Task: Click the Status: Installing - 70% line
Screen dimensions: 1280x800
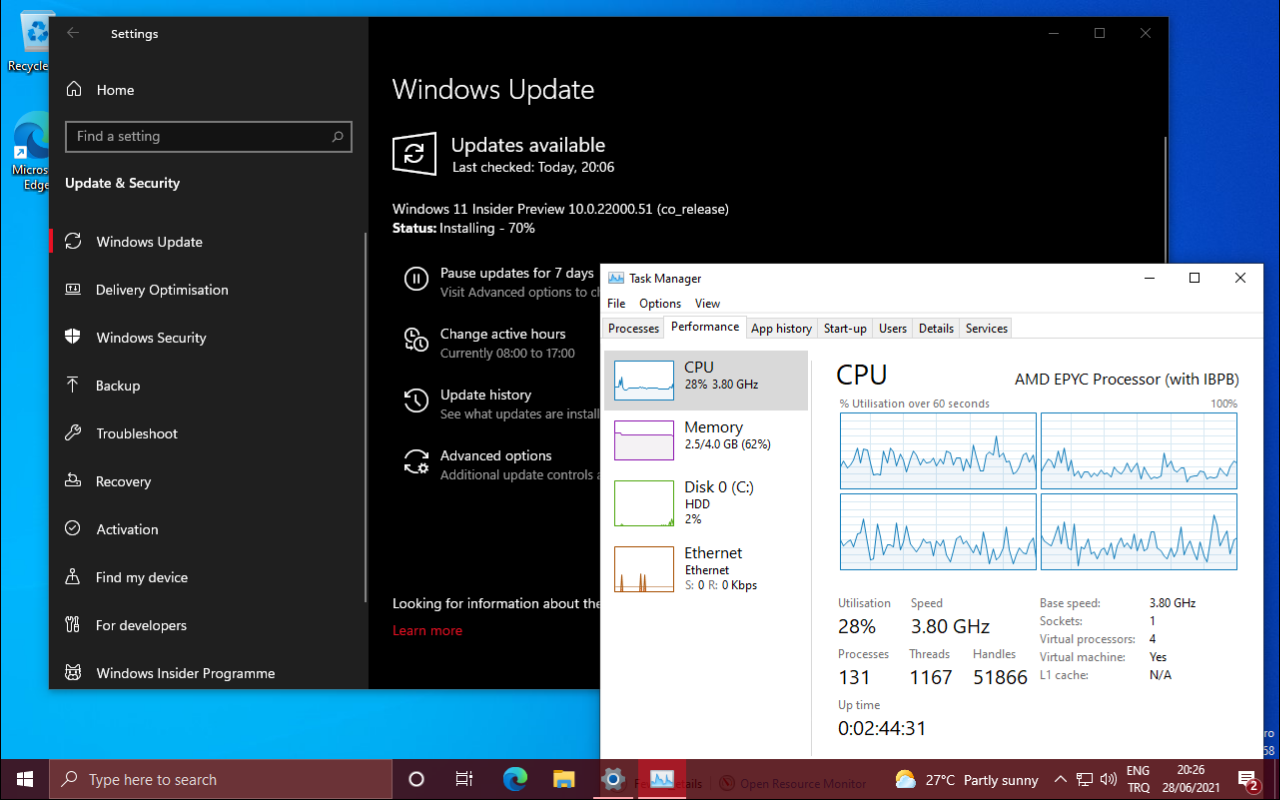Action: [x=463, y=228]
